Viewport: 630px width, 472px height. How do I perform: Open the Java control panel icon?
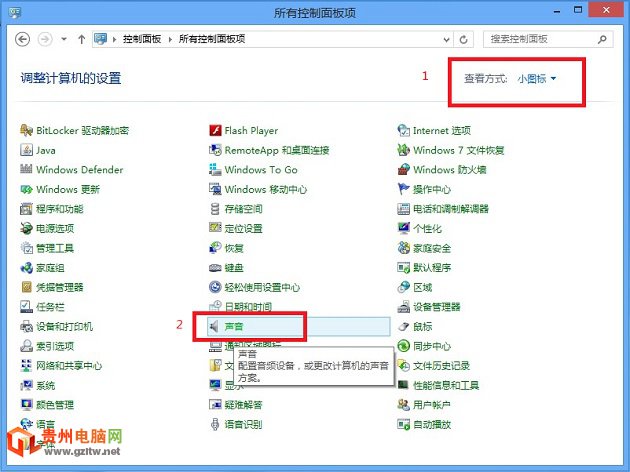[27, 150]
